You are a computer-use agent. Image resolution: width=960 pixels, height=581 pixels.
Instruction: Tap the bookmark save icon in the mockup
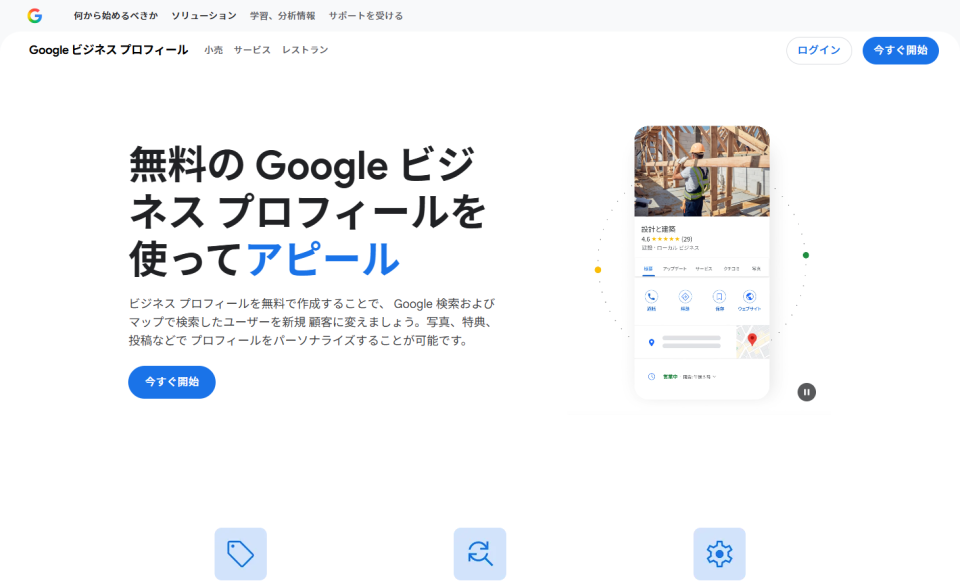pos(718,297)
